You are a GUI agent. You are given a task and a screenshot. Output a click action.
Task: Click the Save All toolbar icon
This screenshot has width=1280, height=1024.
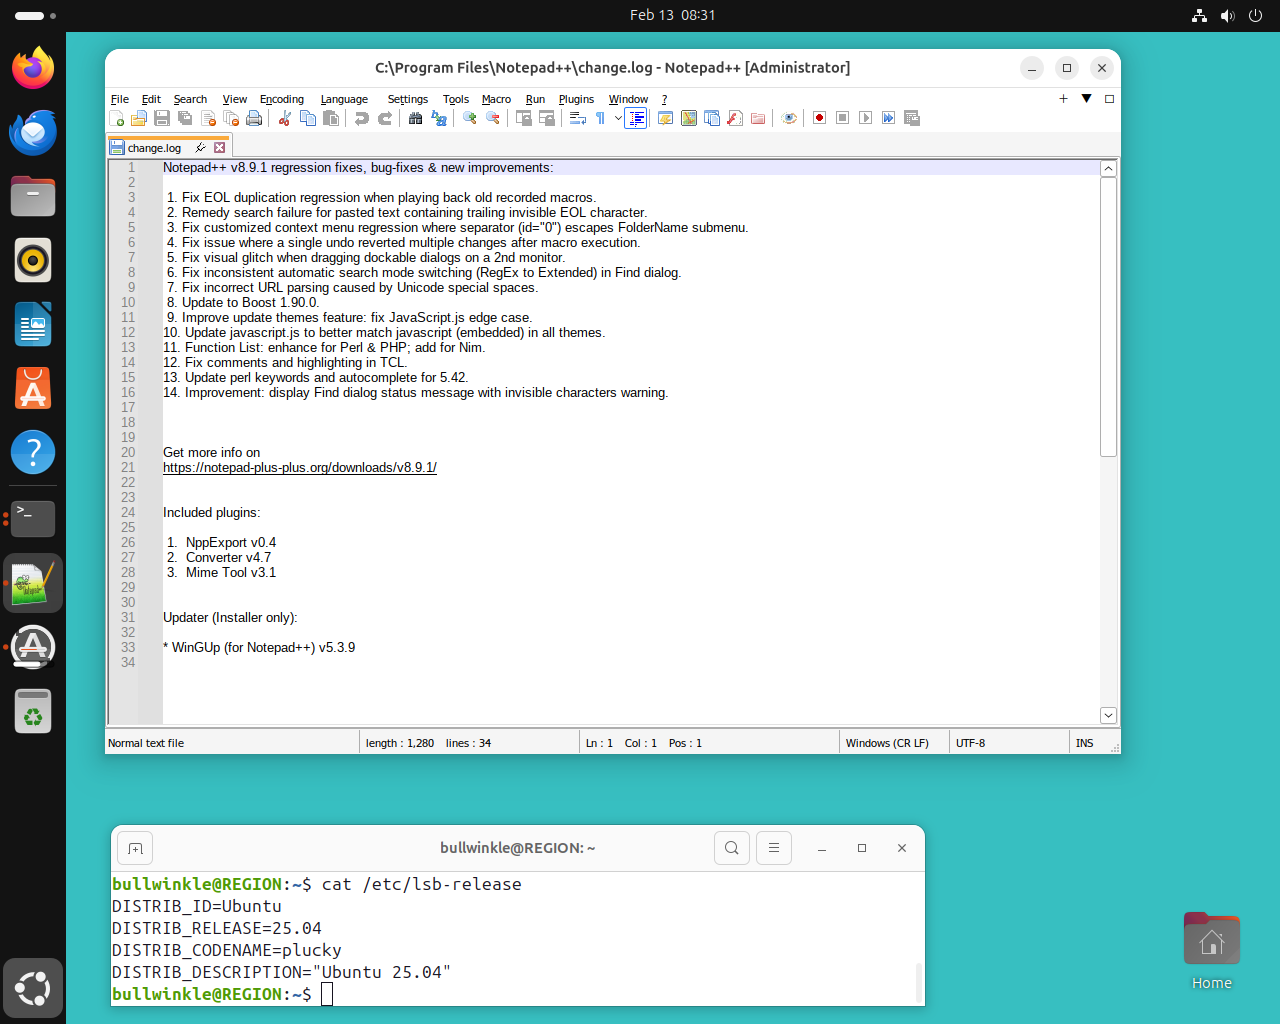[185, 118]
